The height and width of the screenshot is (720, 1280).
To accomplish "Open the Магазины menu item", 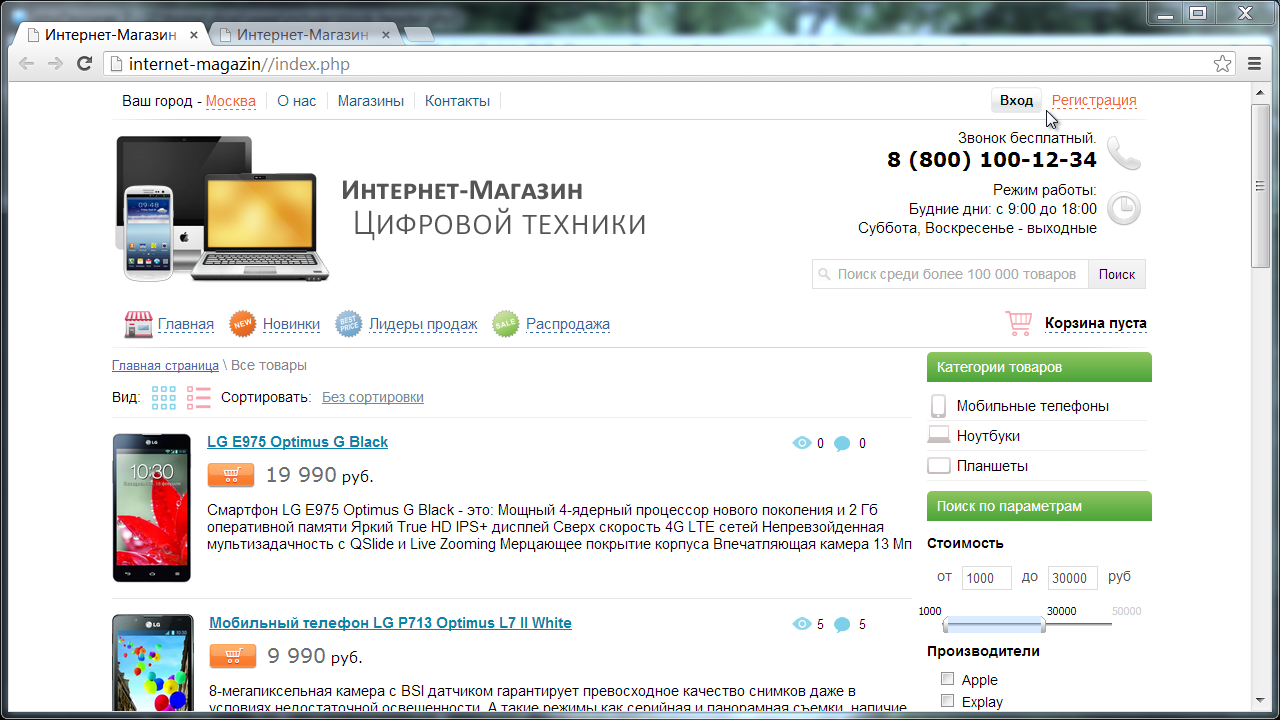I will (371, 101).
